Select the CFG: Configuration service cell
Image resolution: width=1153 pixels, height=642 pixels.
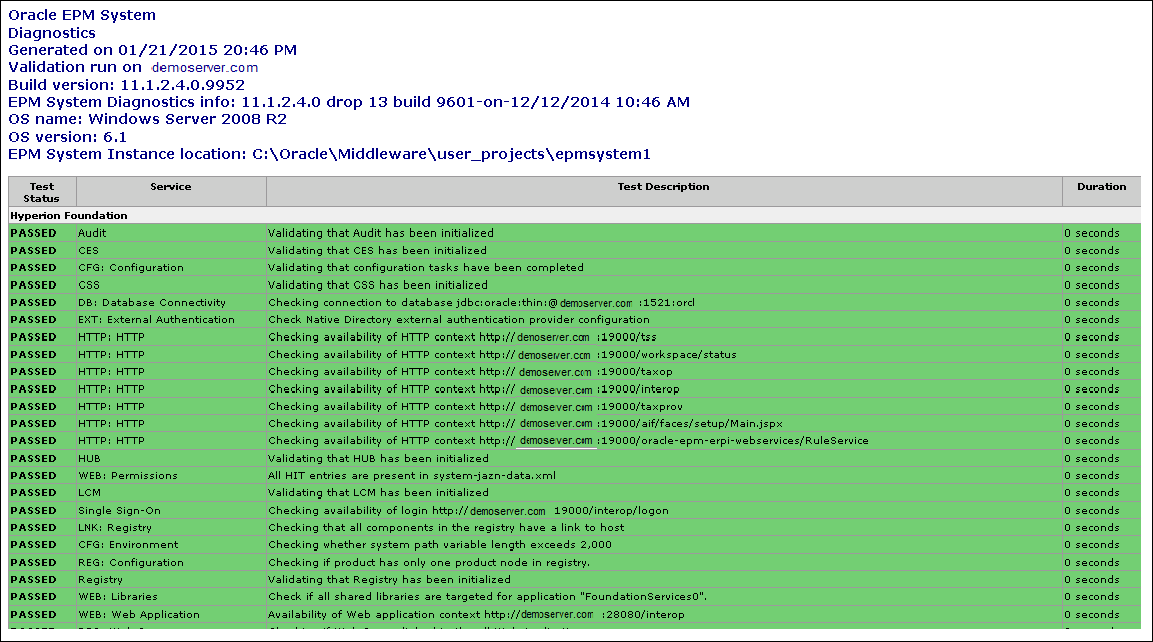point(171,268)
